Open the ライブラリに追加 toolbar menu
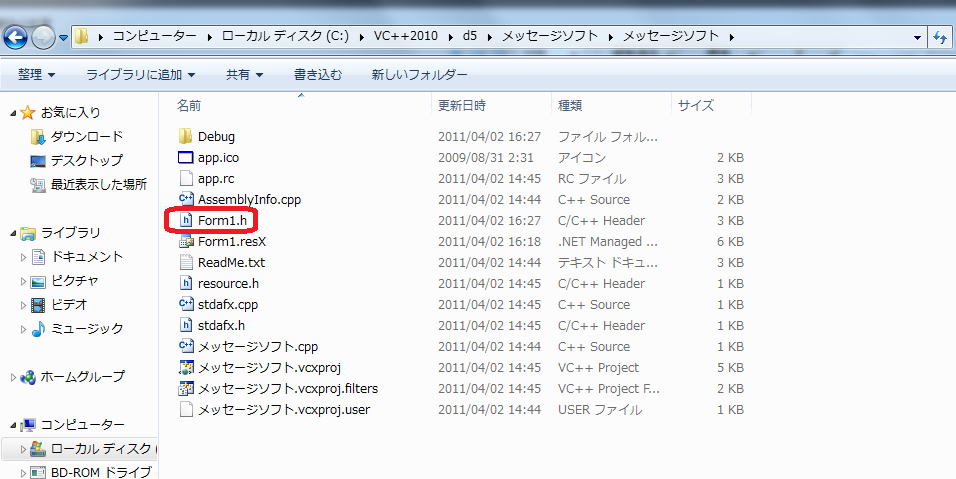This screenshot has height=479, width=956. (x=141, y=74)
